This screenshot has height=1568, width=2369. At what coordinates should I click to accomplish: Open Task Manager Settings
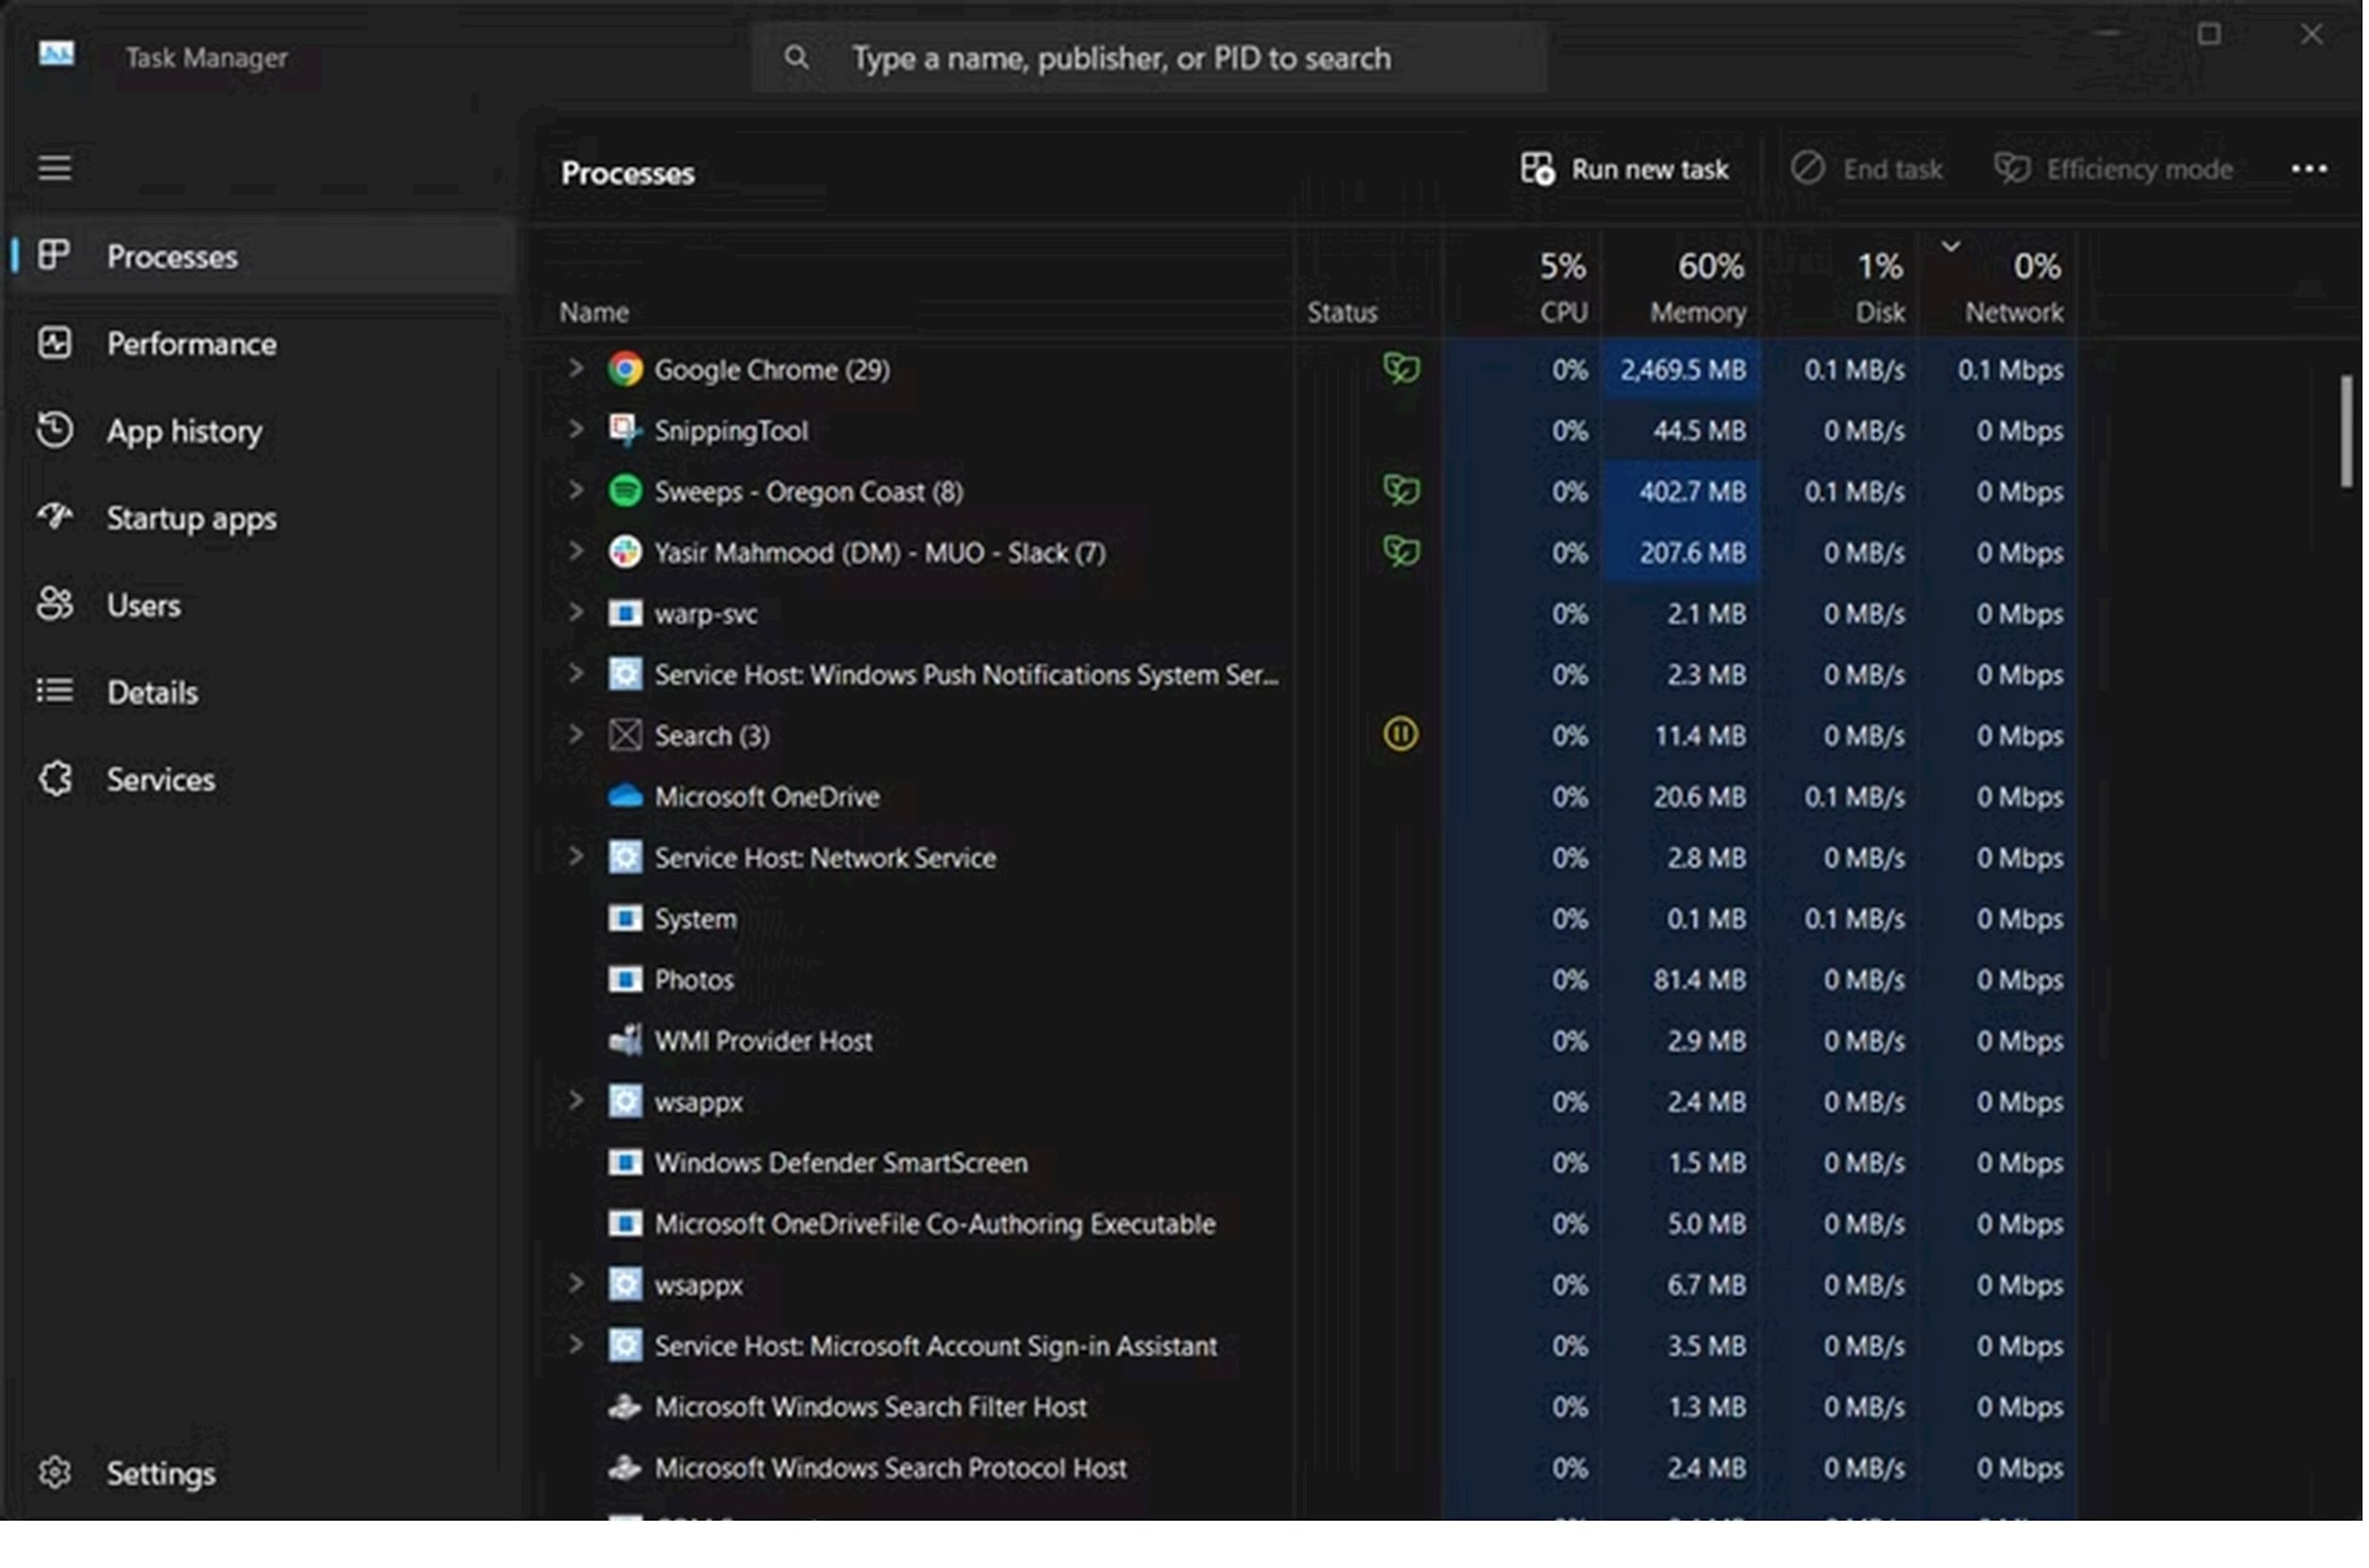coord(262,1473)
